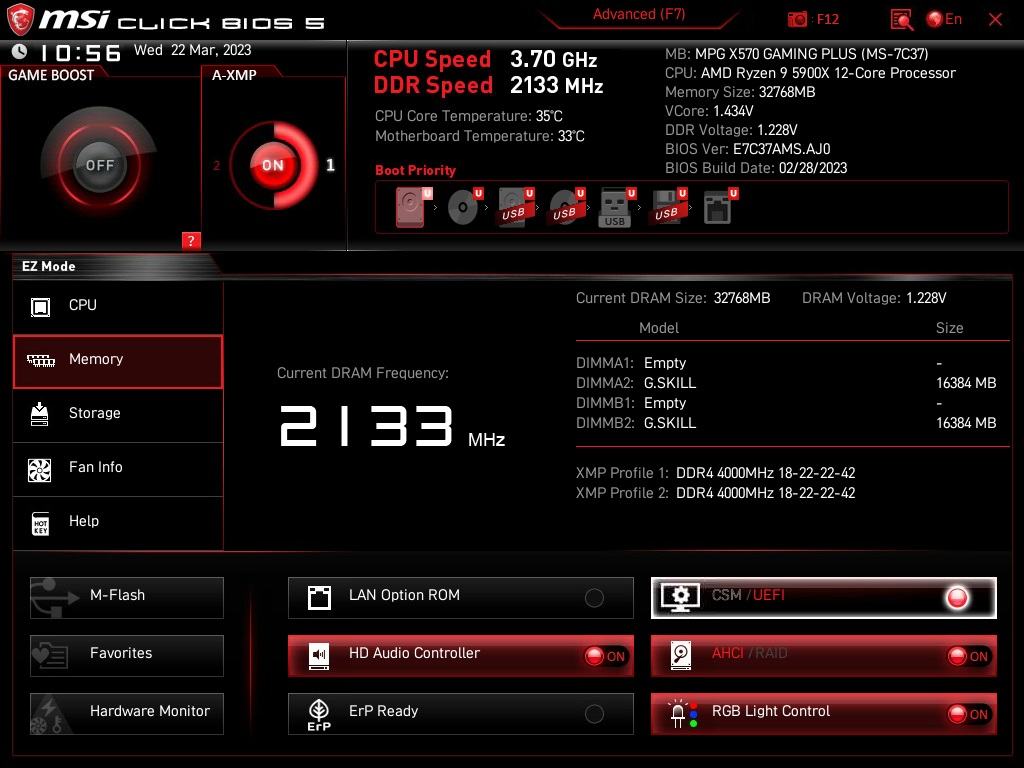The image size is (1024, 768).
Task: Select the USB key boot device
Action: [617, 208]
